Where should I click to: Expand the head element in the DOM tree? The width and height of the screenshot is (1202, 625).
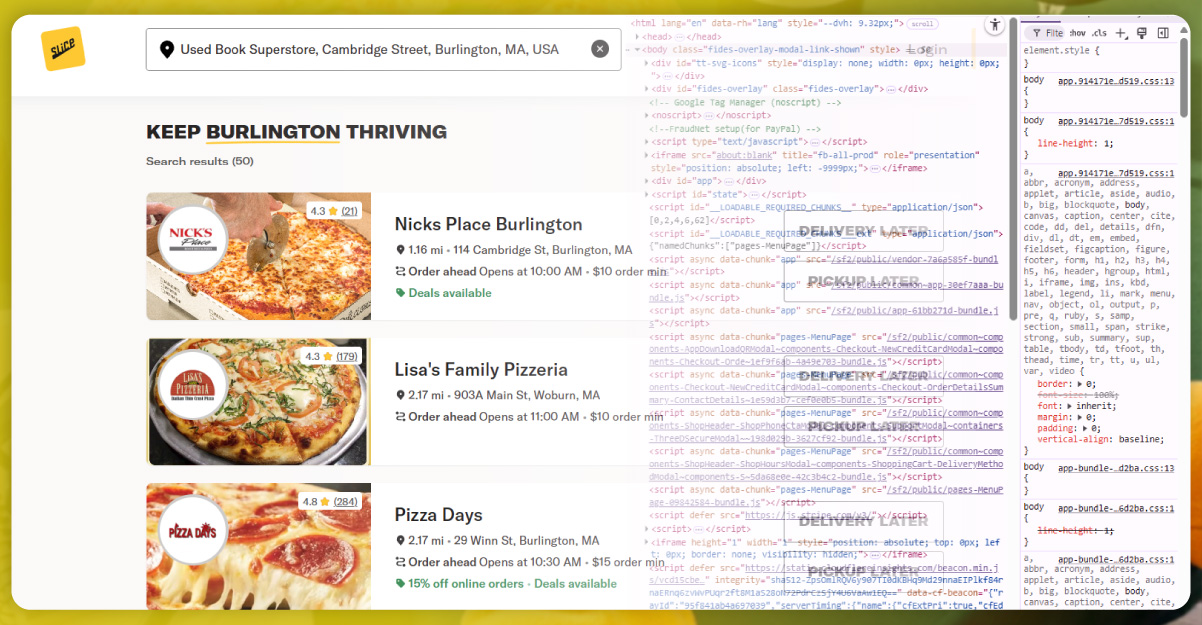(x=638, y=36)
